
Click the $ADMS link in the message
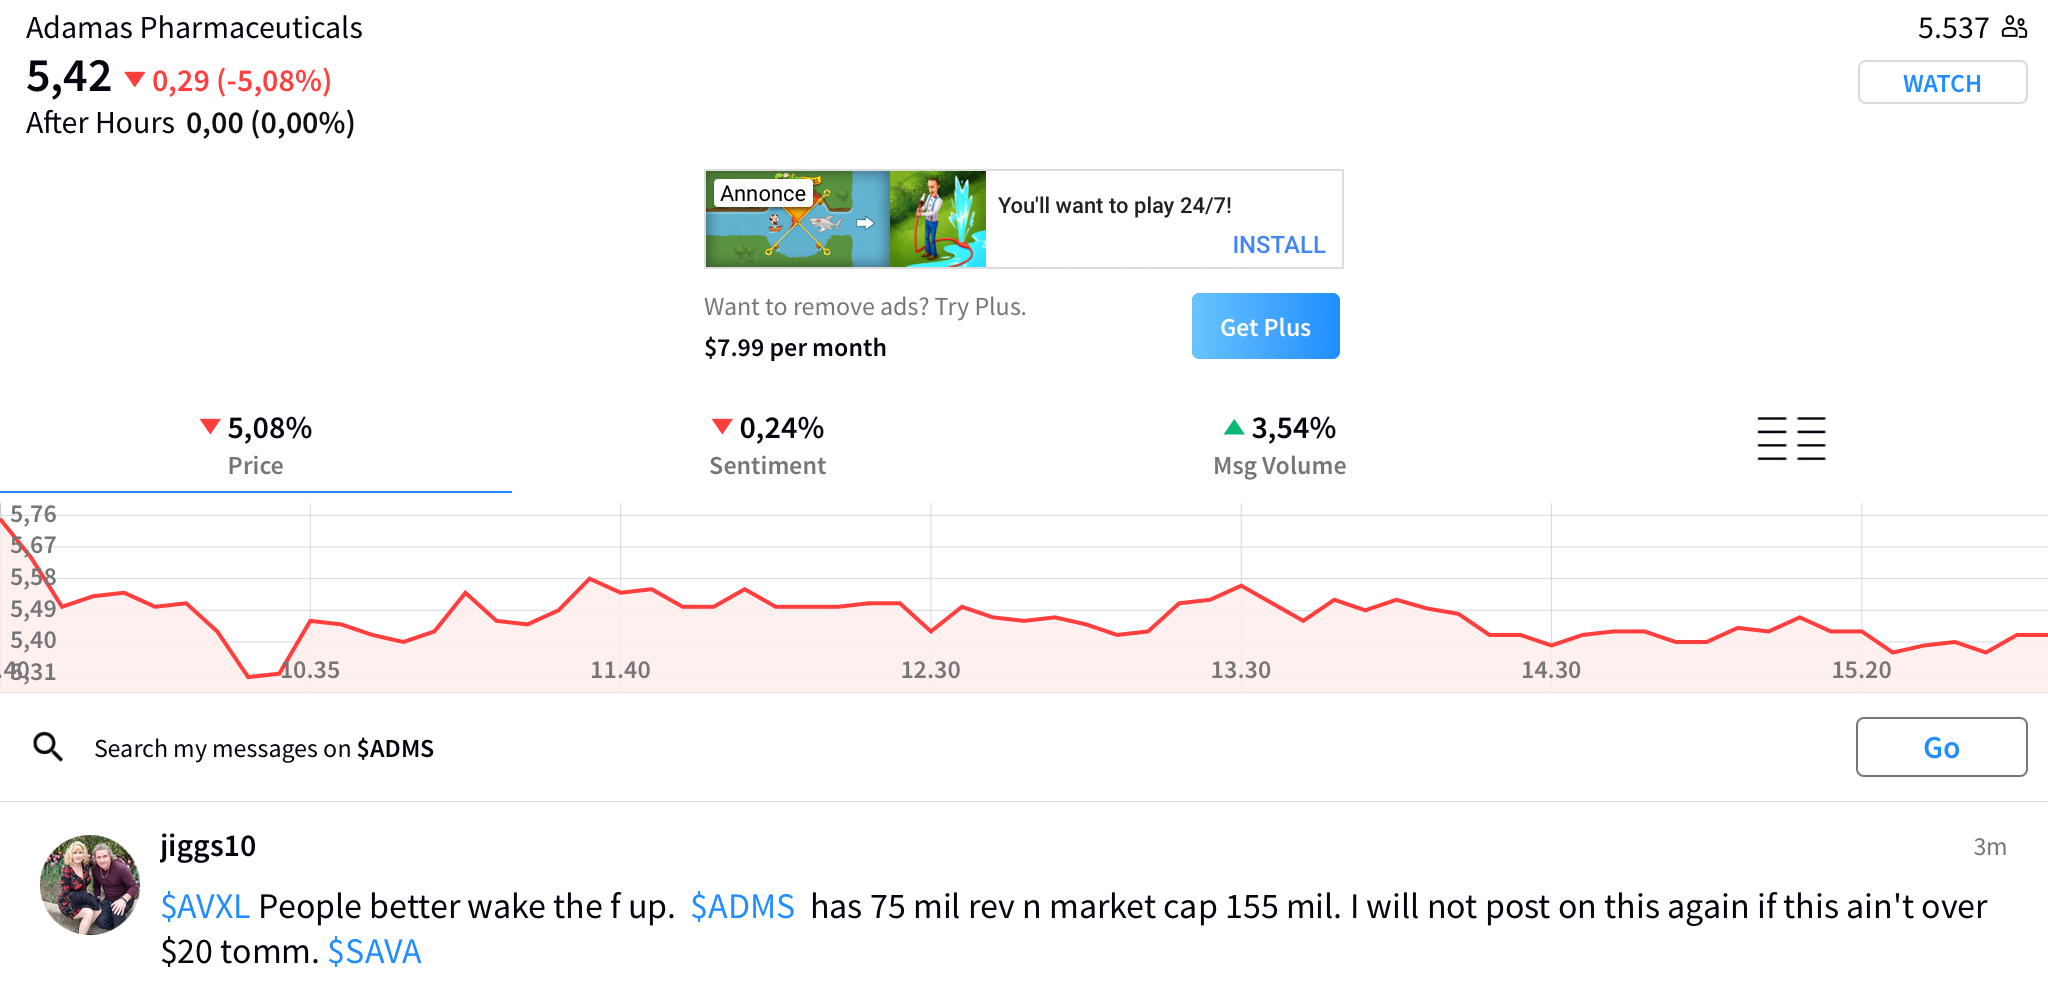743,906
